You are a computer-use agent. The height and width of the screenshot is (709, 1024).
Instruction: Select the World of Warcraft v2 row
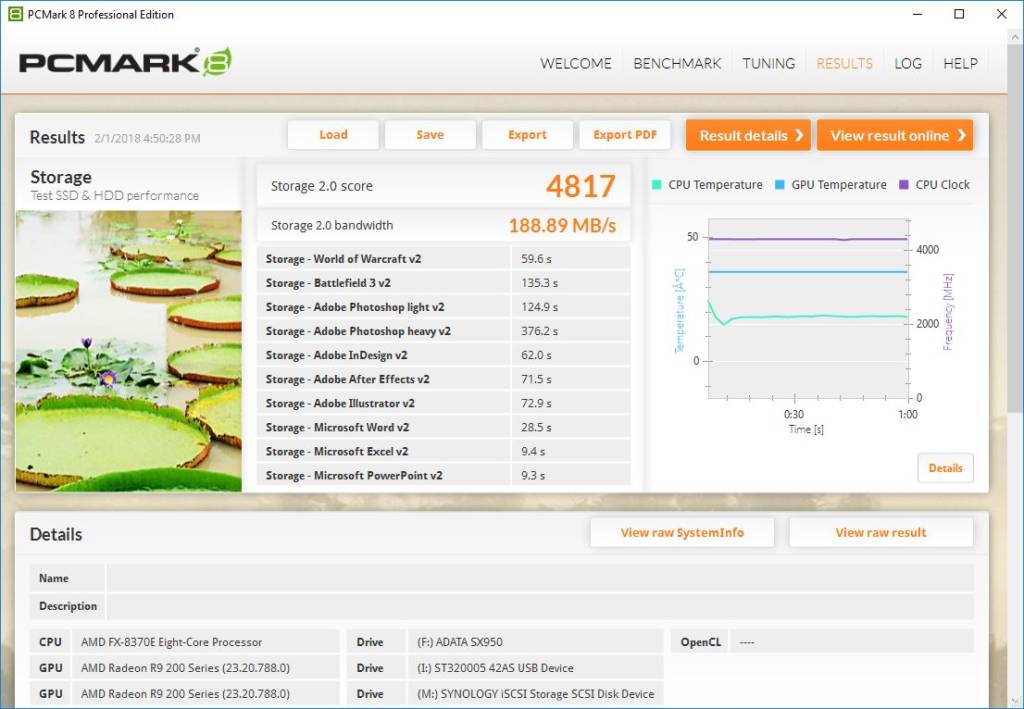pos(444,259)
